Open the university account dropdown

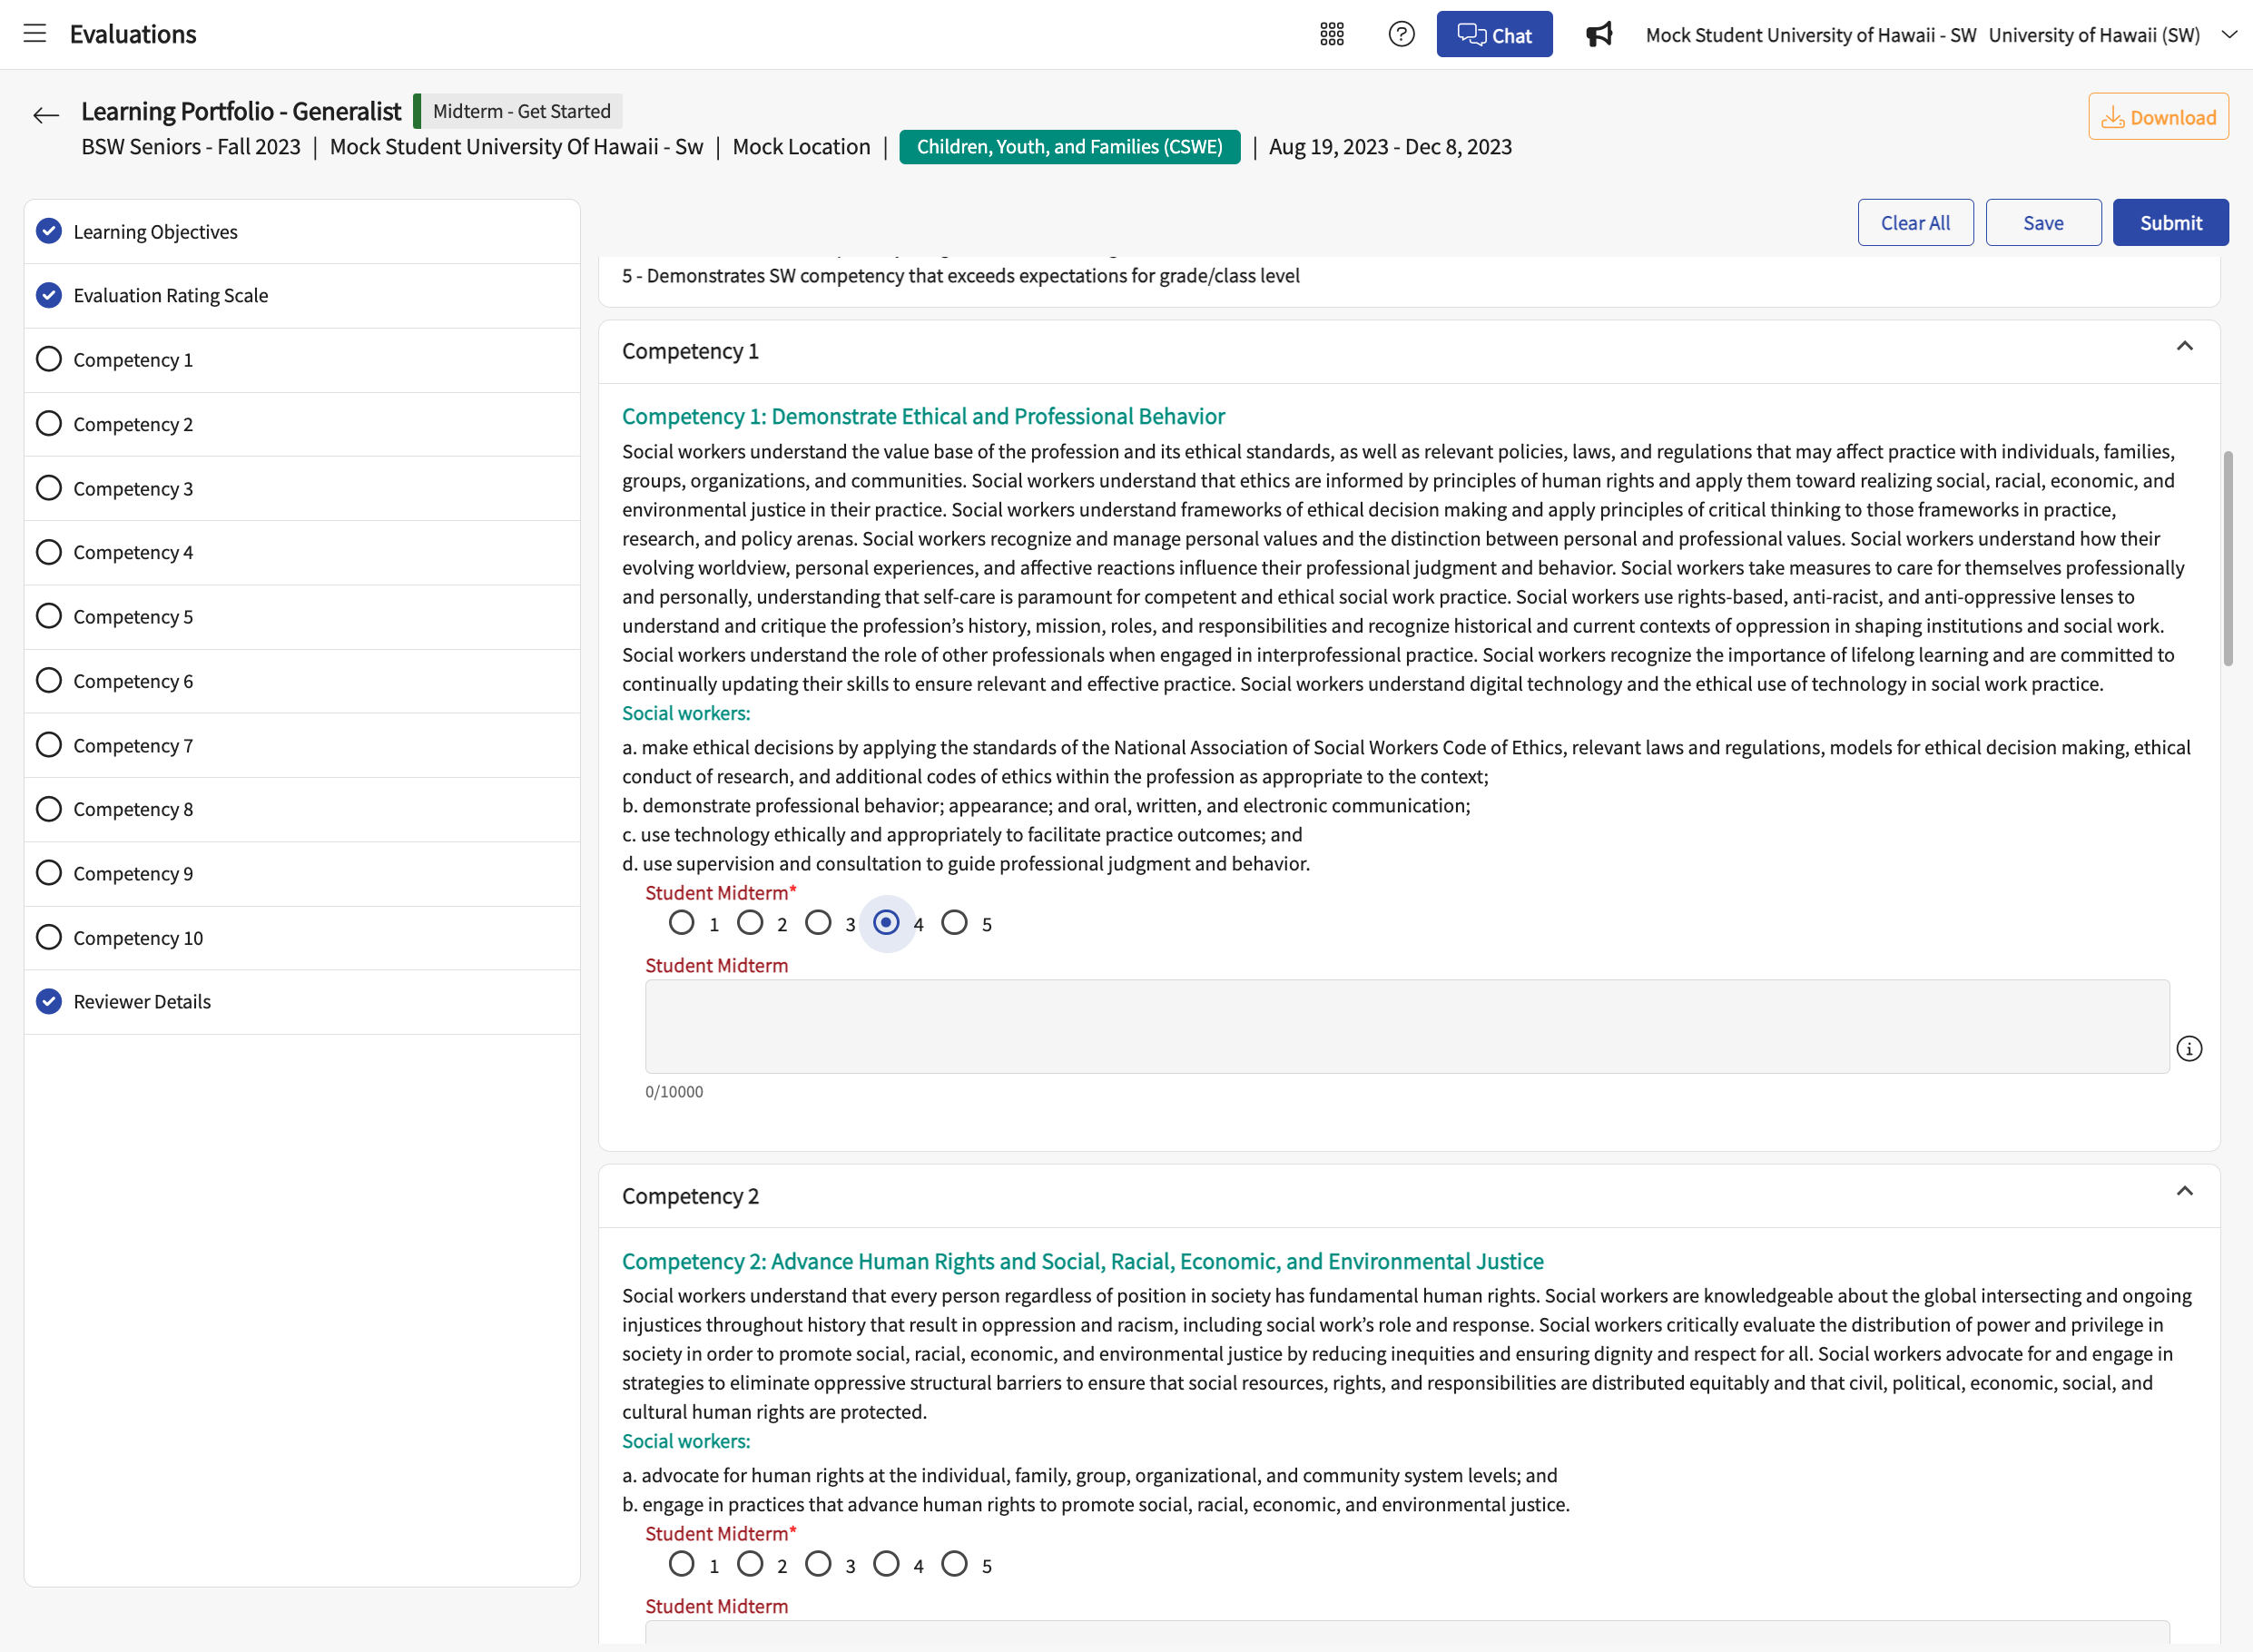pyautogui.click(x=2229, y=34)
